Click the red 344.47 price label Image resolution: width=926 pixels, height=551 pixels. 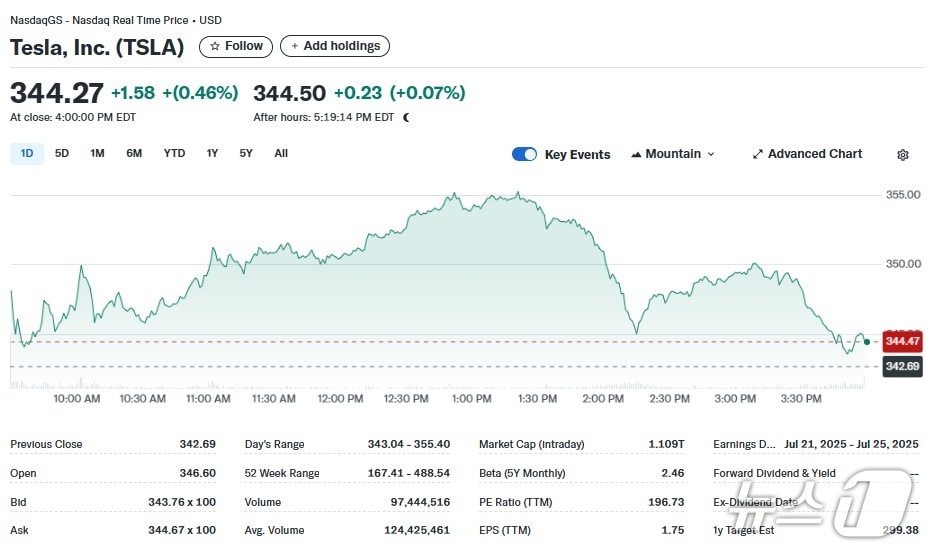(x=902, y=342)
